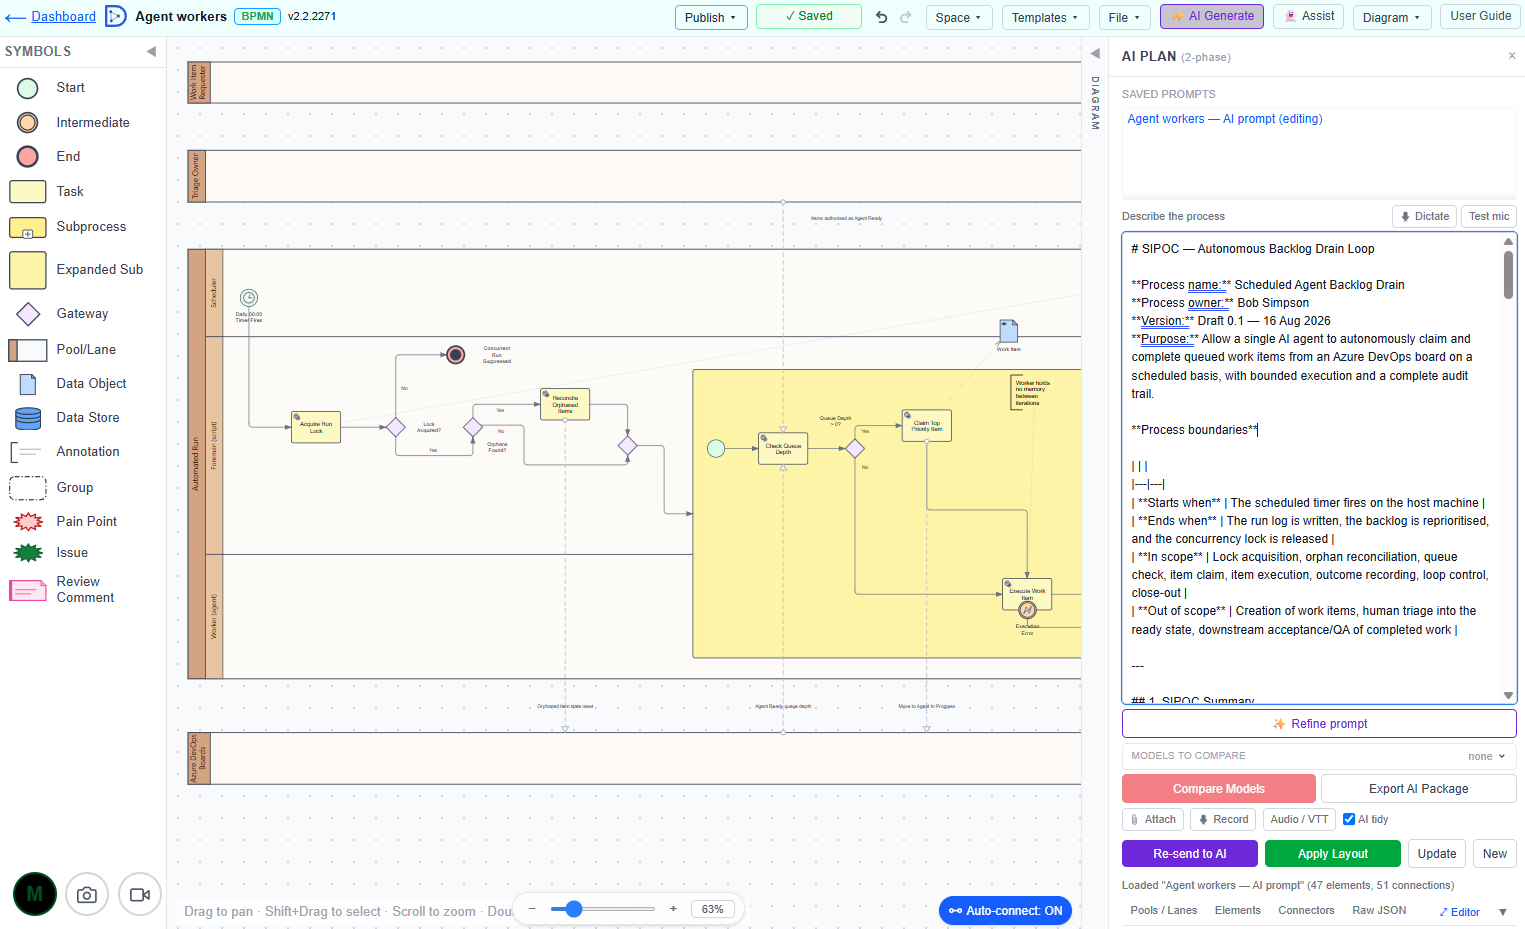Go back to Dashboard link
Image resolution: width=1525 pixels, height=929 pixels.
63,16
